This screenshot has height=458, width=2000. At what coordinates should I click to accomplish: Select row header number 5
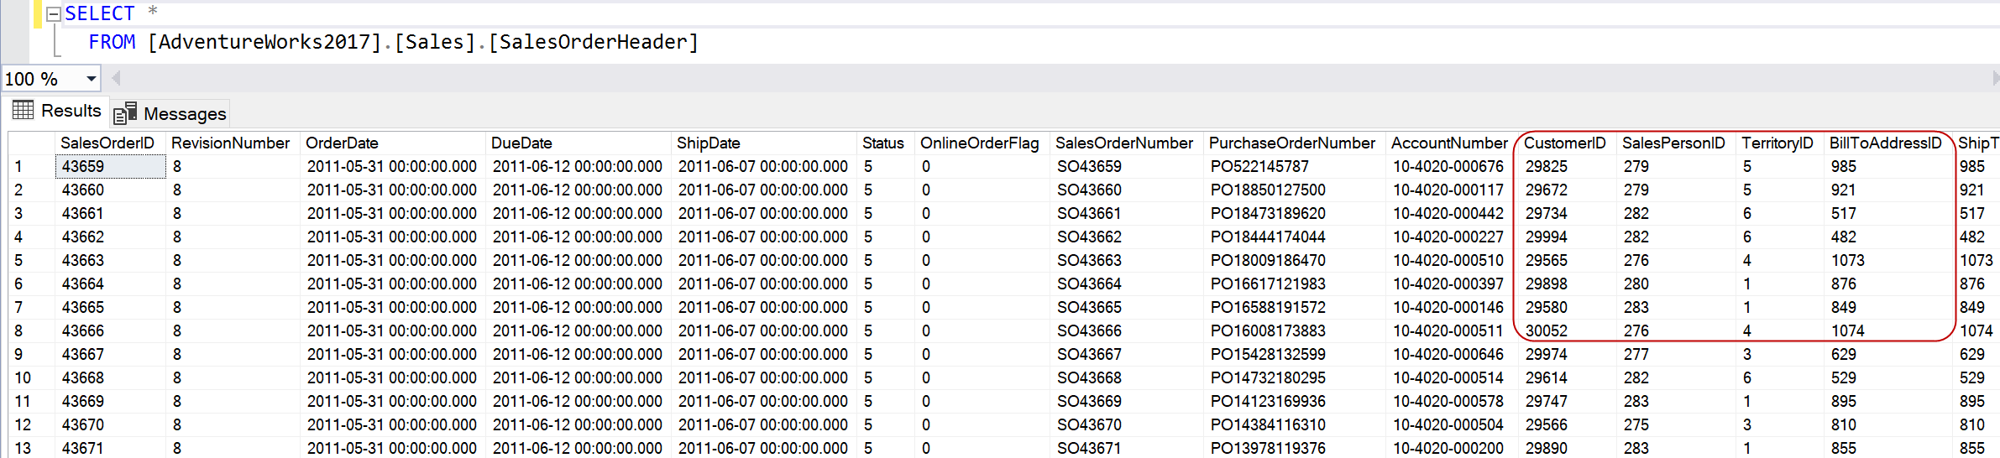(x=31, y=260)
